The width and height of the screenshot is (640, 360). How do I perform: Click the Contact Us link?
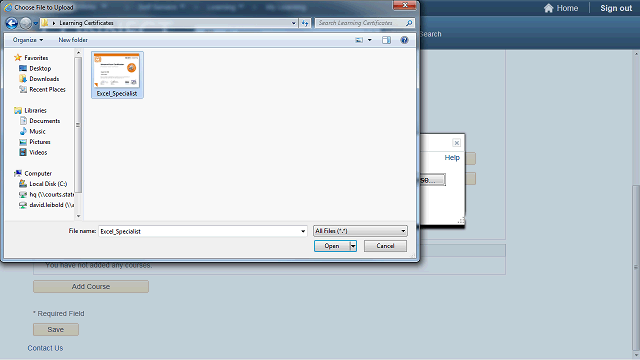tap(45, 348)
